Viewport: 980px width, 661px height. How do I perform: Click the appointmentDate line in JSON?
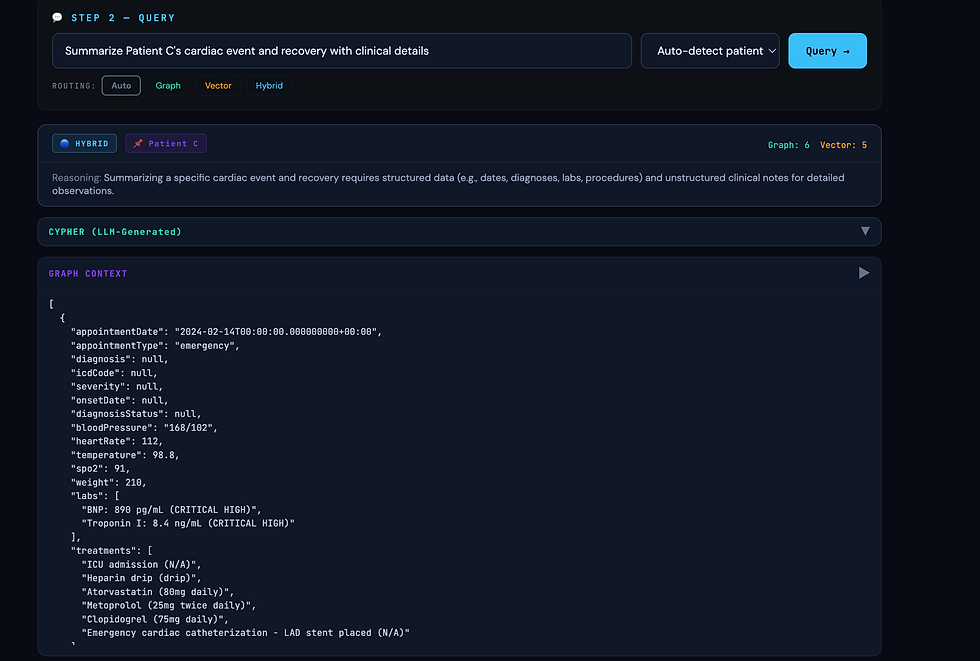(227, 331)
